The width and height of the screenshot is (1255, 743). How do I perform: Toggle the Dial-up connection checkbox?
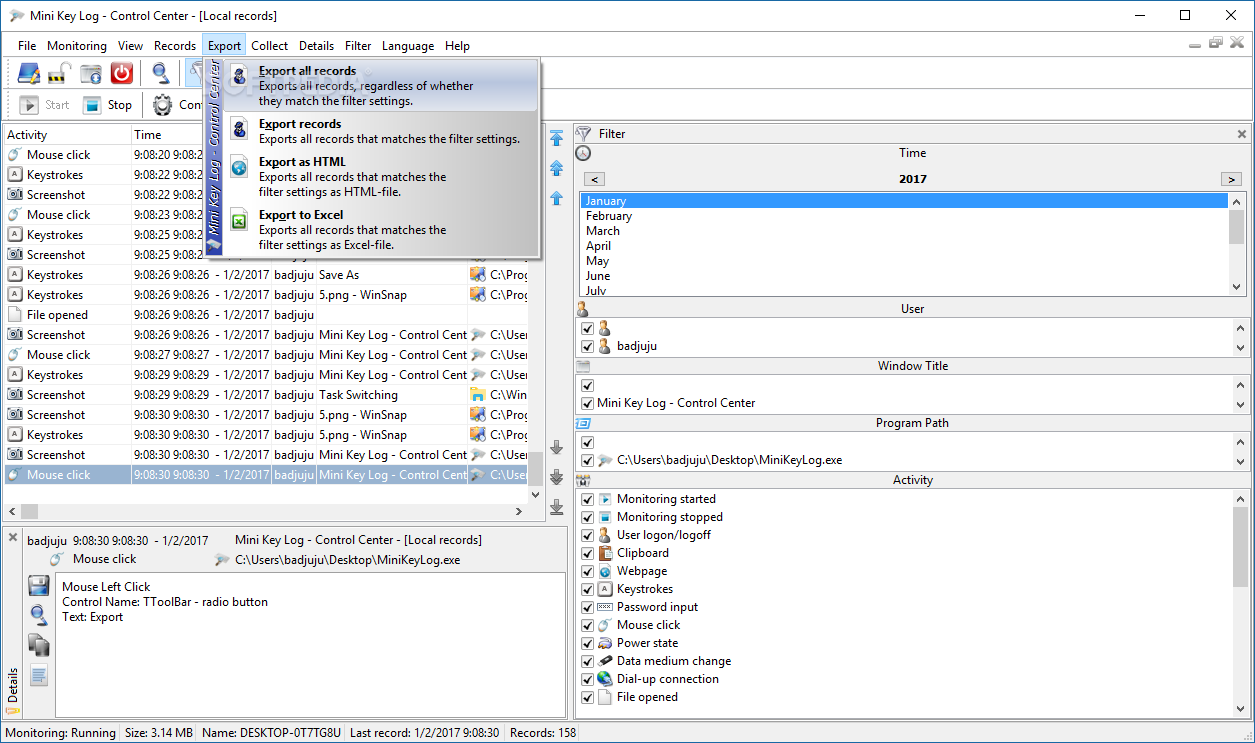click(588, 679)
